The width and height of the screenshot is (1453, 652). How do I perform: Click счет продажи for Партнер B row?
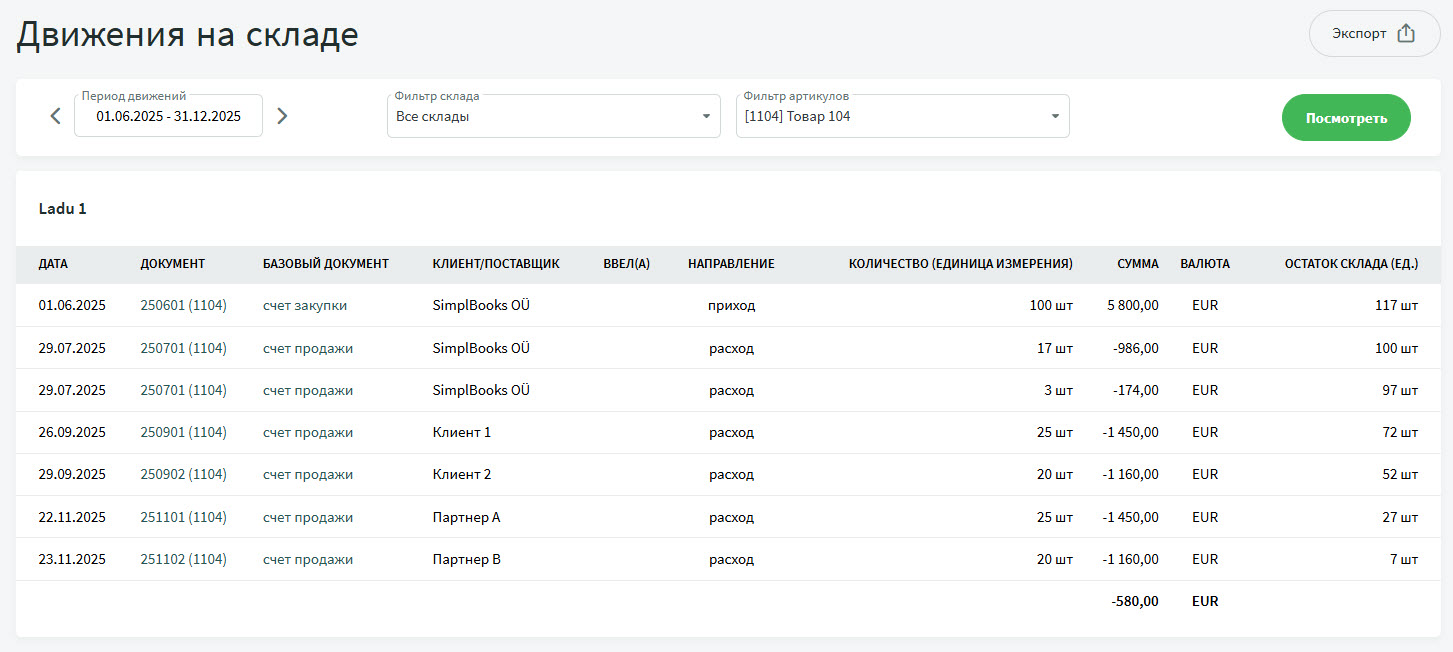pos(308,560)
